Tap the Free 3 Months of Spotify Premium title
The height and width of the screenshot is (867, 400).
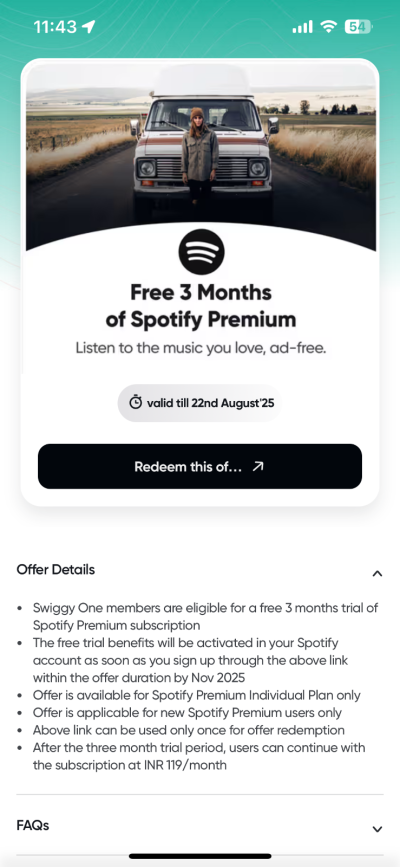click(200, 305)
